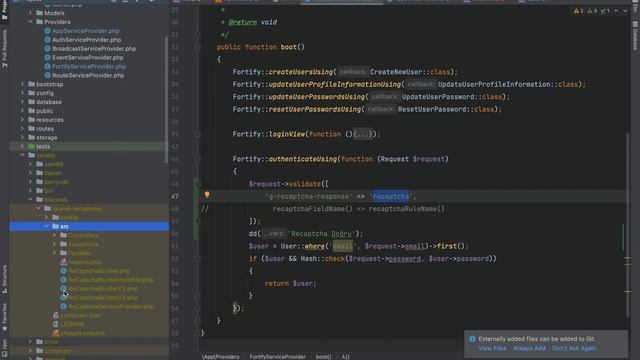Expand the public folder
This screenshot has height=360, width=640.
coord(22,111)
